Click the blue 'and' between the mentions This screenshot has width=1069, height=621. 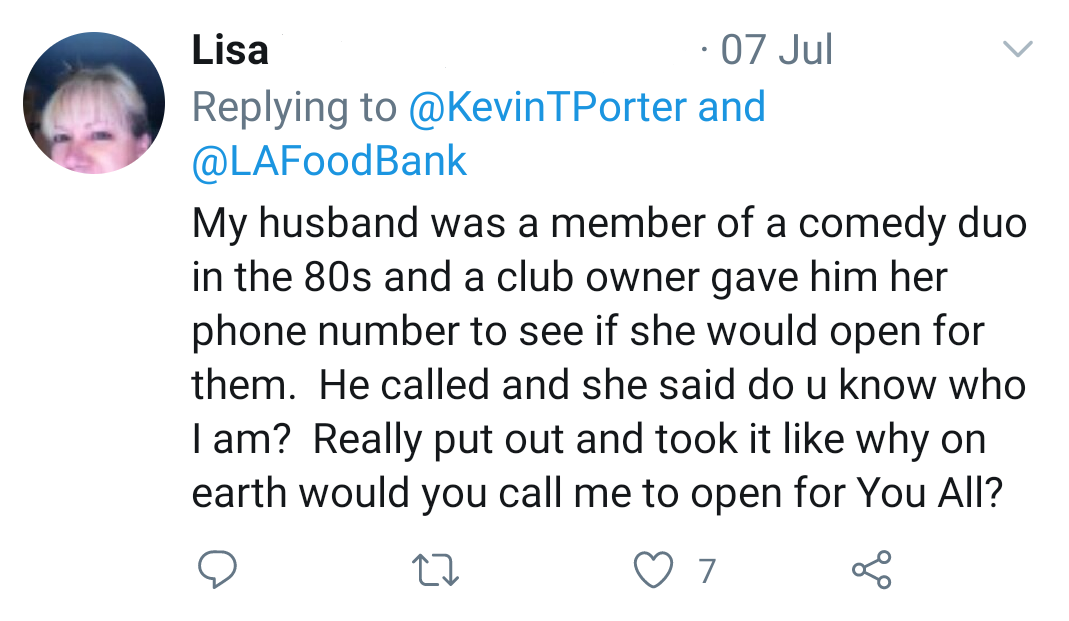(x=732, y=107)
